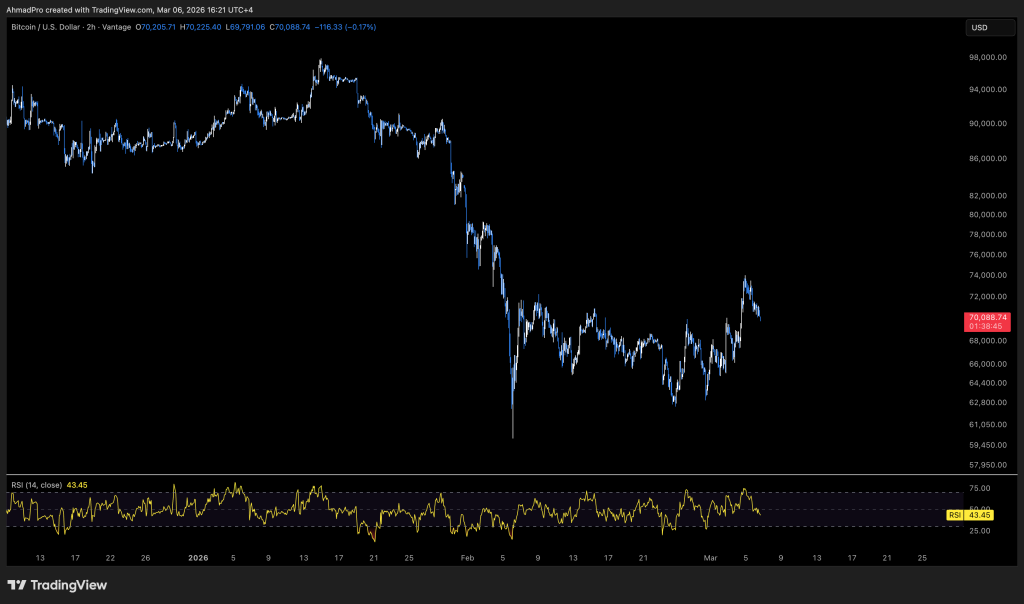The image size is (1024, 604).
Task: Select the Feb label on the time axis
Action: 469,558
